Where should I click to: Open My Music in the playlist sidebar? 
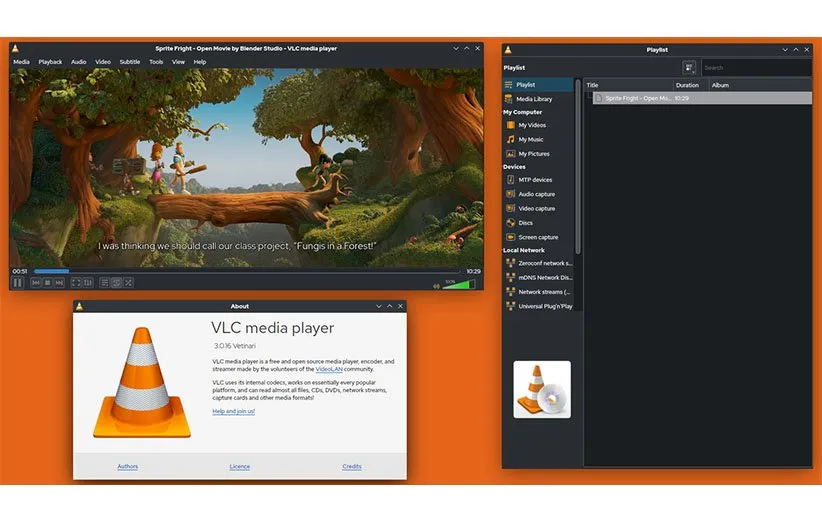tap(530, 140)
